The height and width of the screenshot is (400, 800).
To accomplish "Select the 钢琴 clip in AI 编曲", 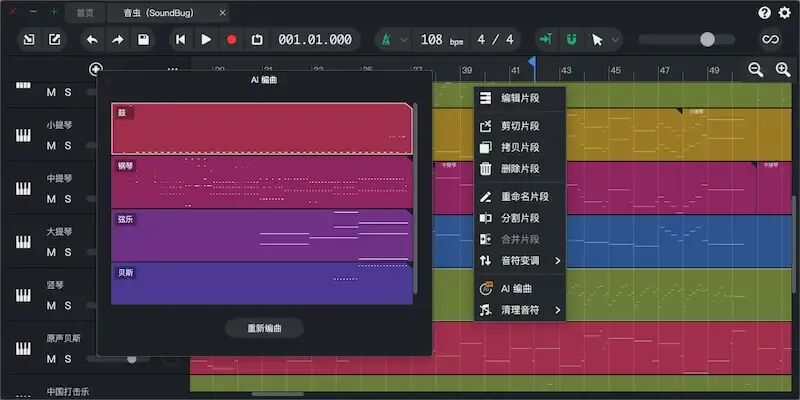I will point(262,182).
